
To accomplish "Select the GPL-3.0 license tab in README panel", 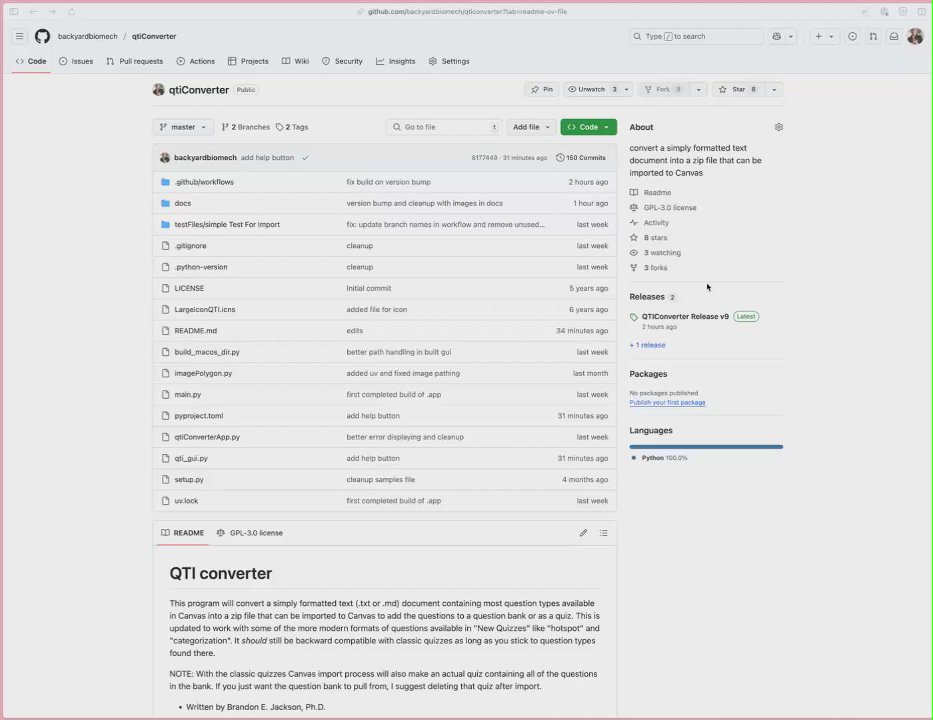I will pyautogui.click(x=250, y=533).
